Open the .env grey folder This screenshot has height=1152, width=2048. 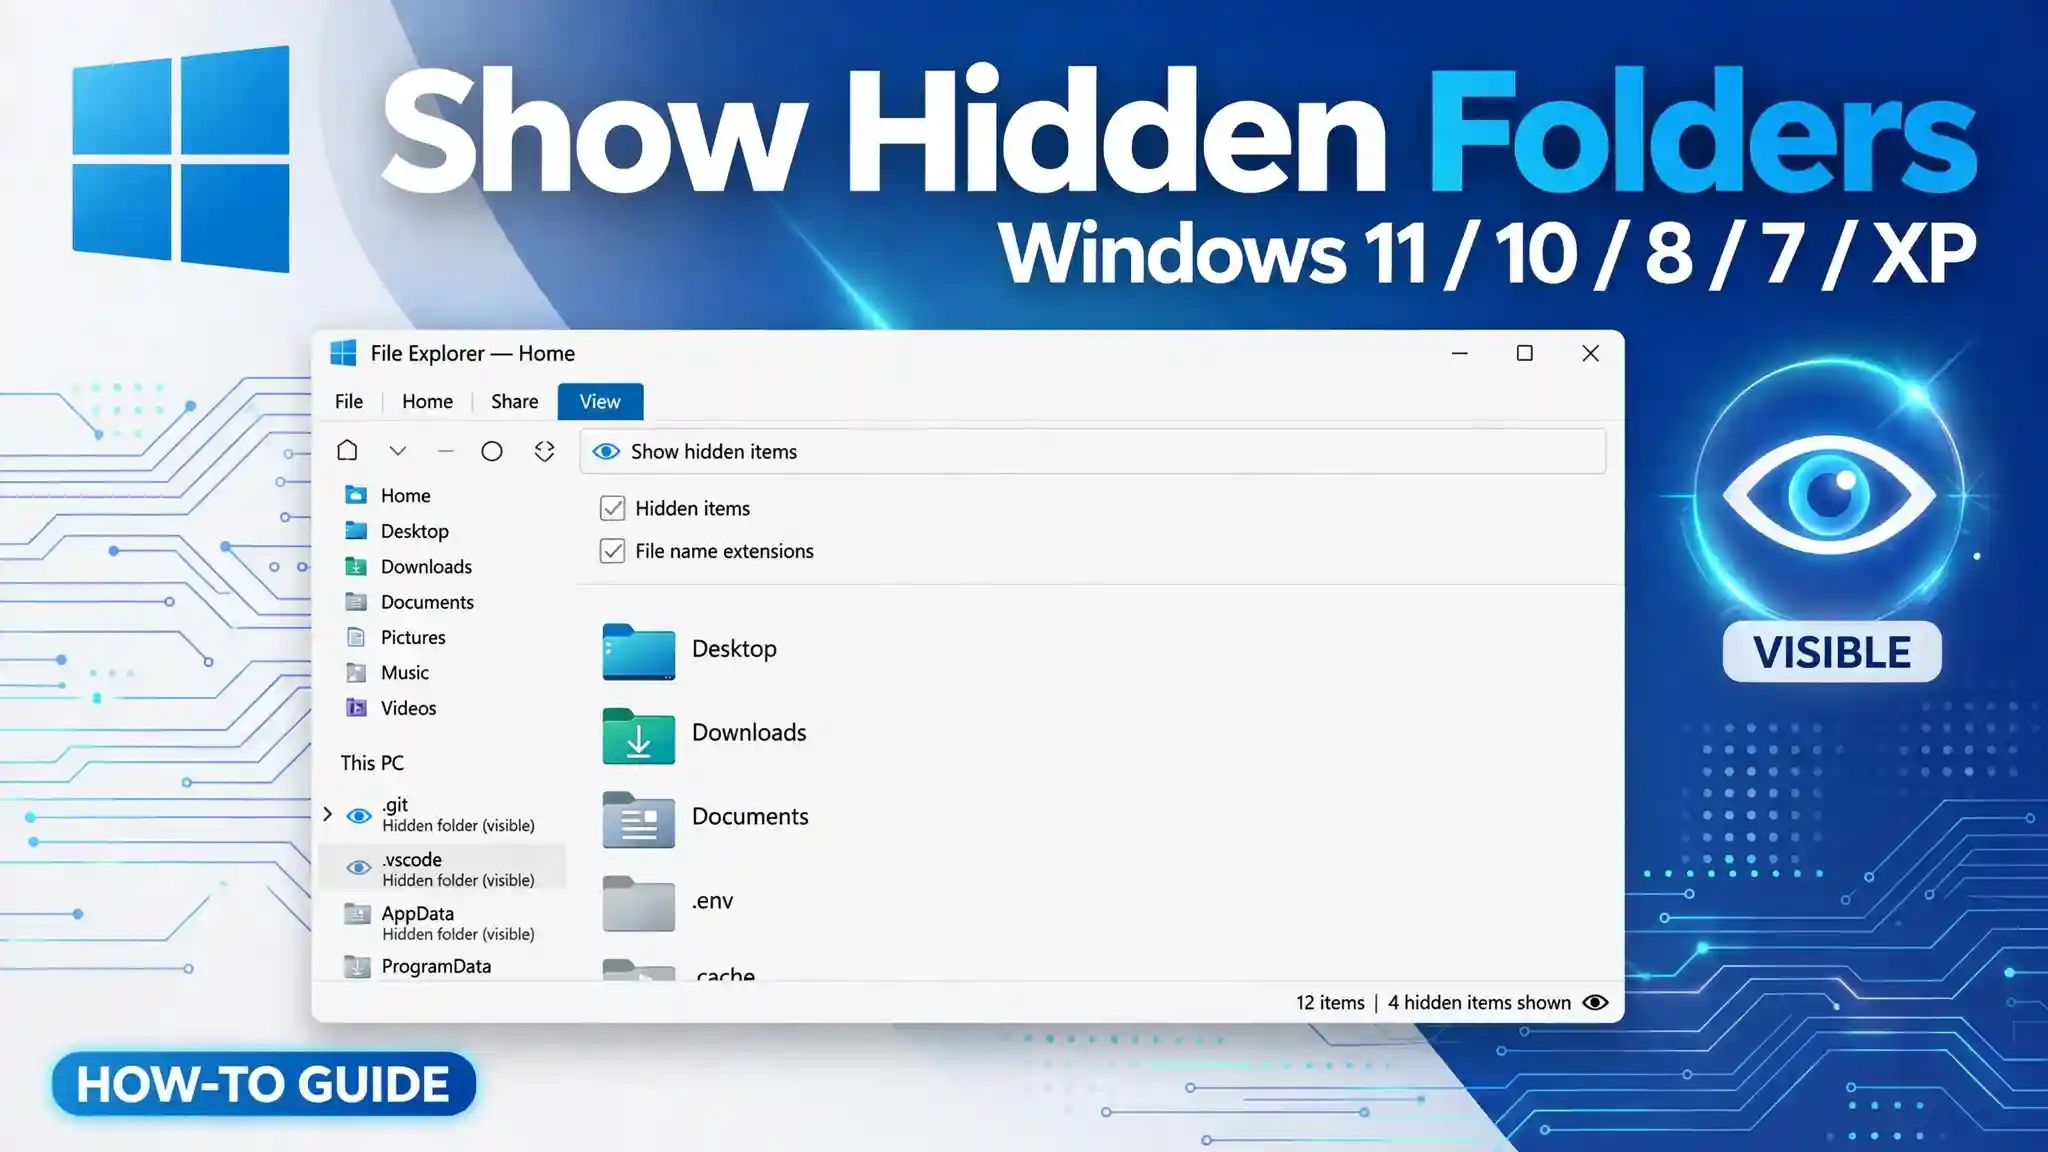pos(638,903)
